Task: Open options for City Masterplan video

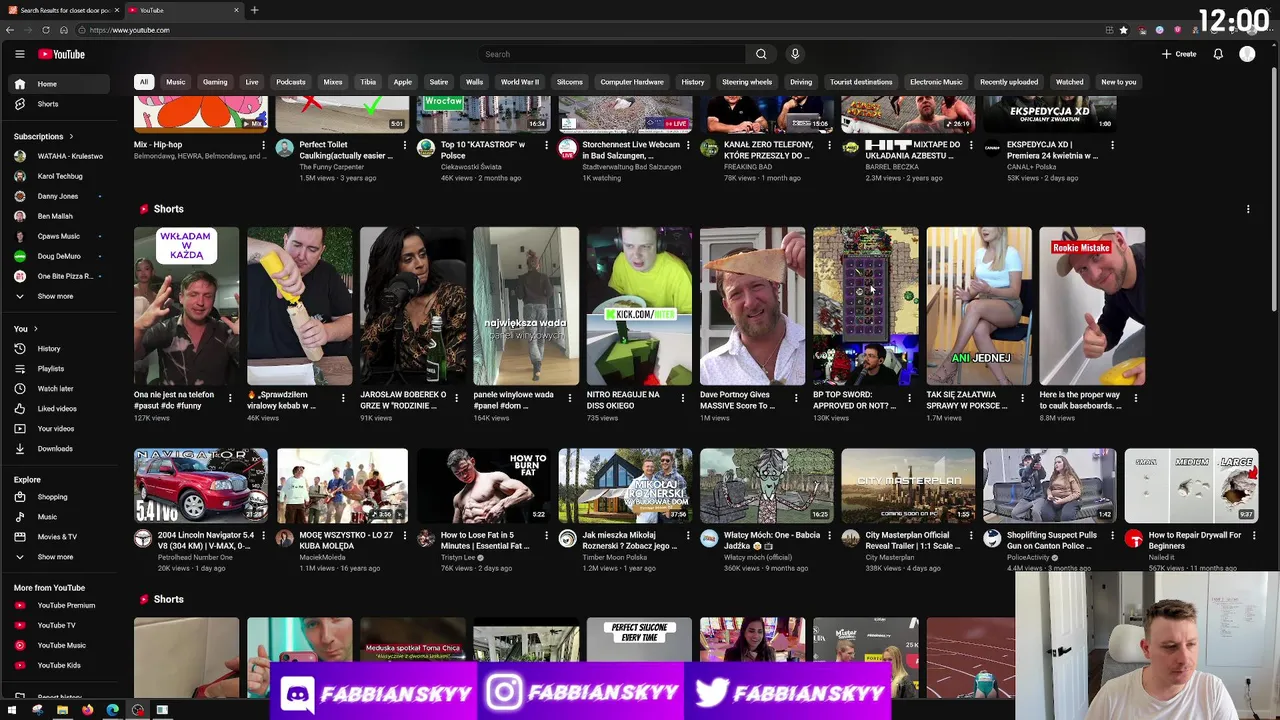Action: coord(970,536)
